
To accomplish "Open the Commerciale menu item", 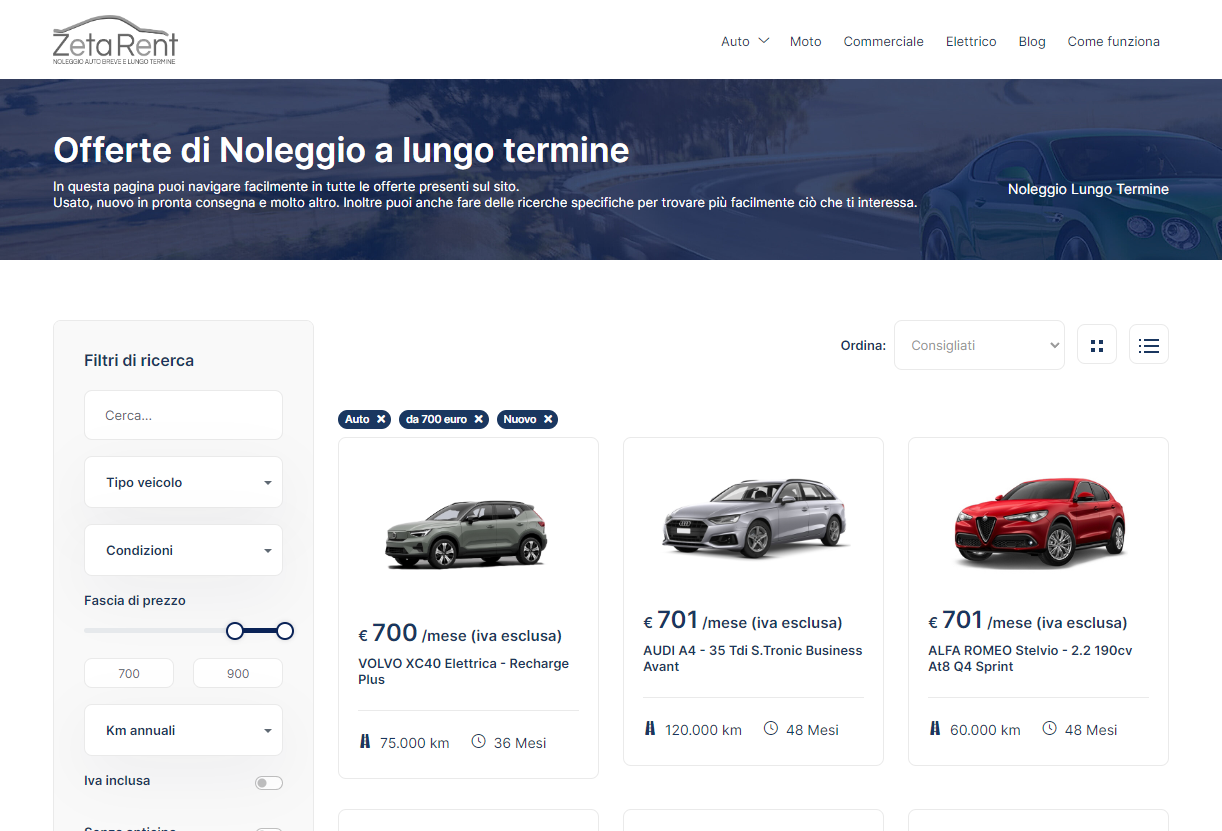I will (x=883, y=41).
